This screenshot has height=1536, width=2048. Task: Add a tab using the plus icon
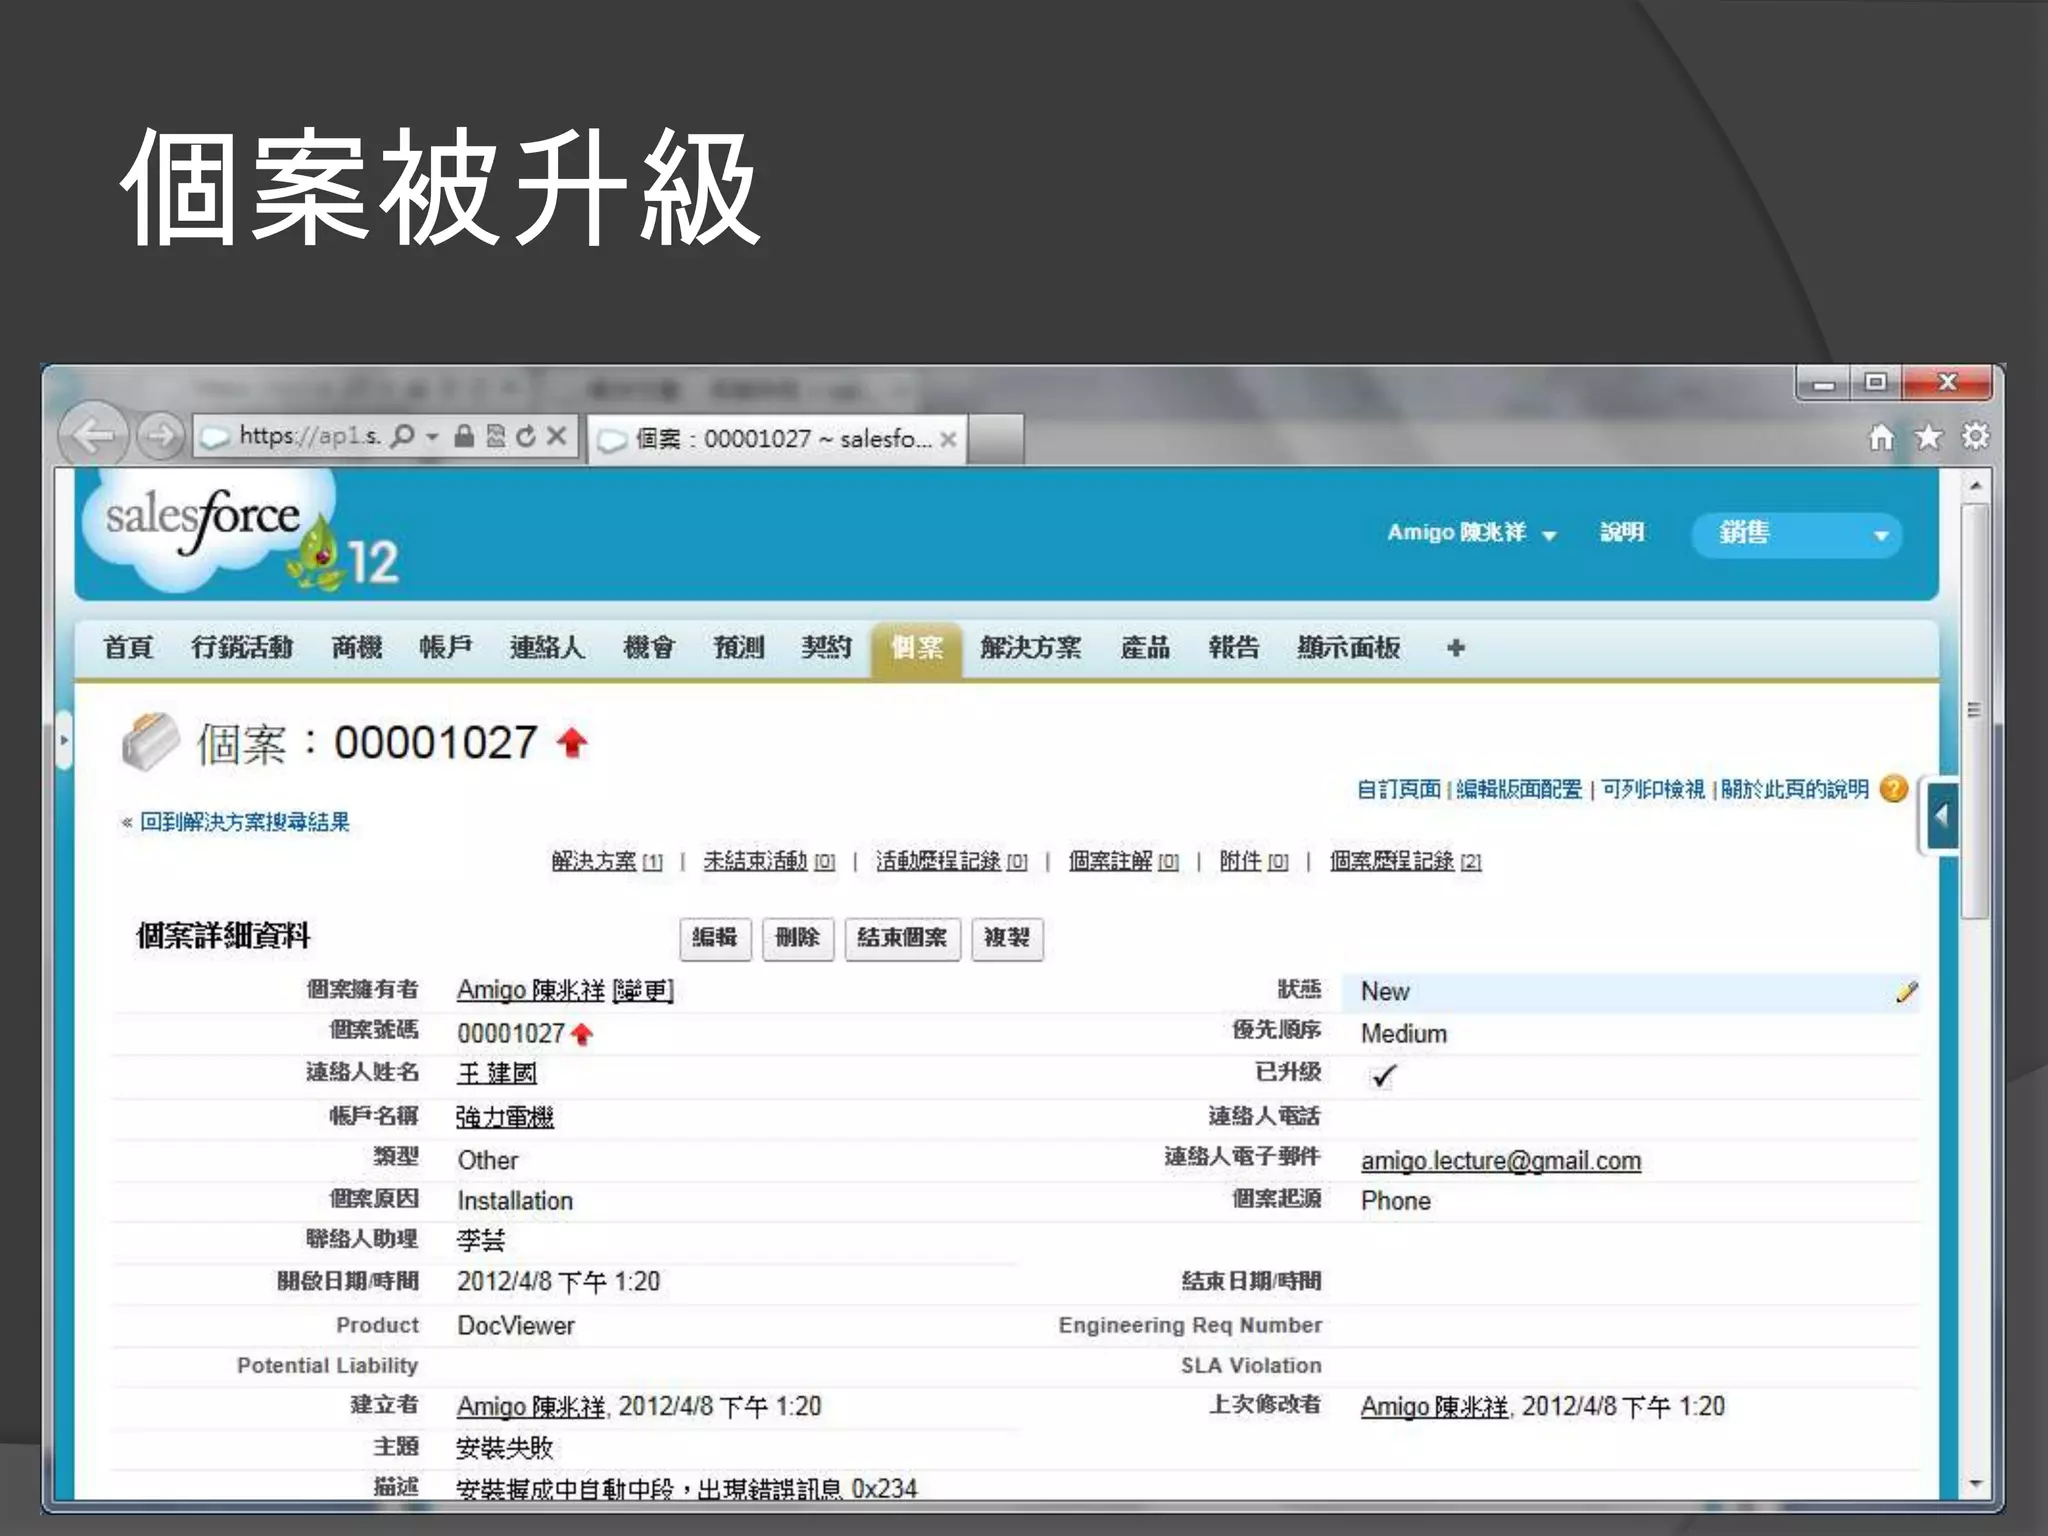click(1456, 648)
